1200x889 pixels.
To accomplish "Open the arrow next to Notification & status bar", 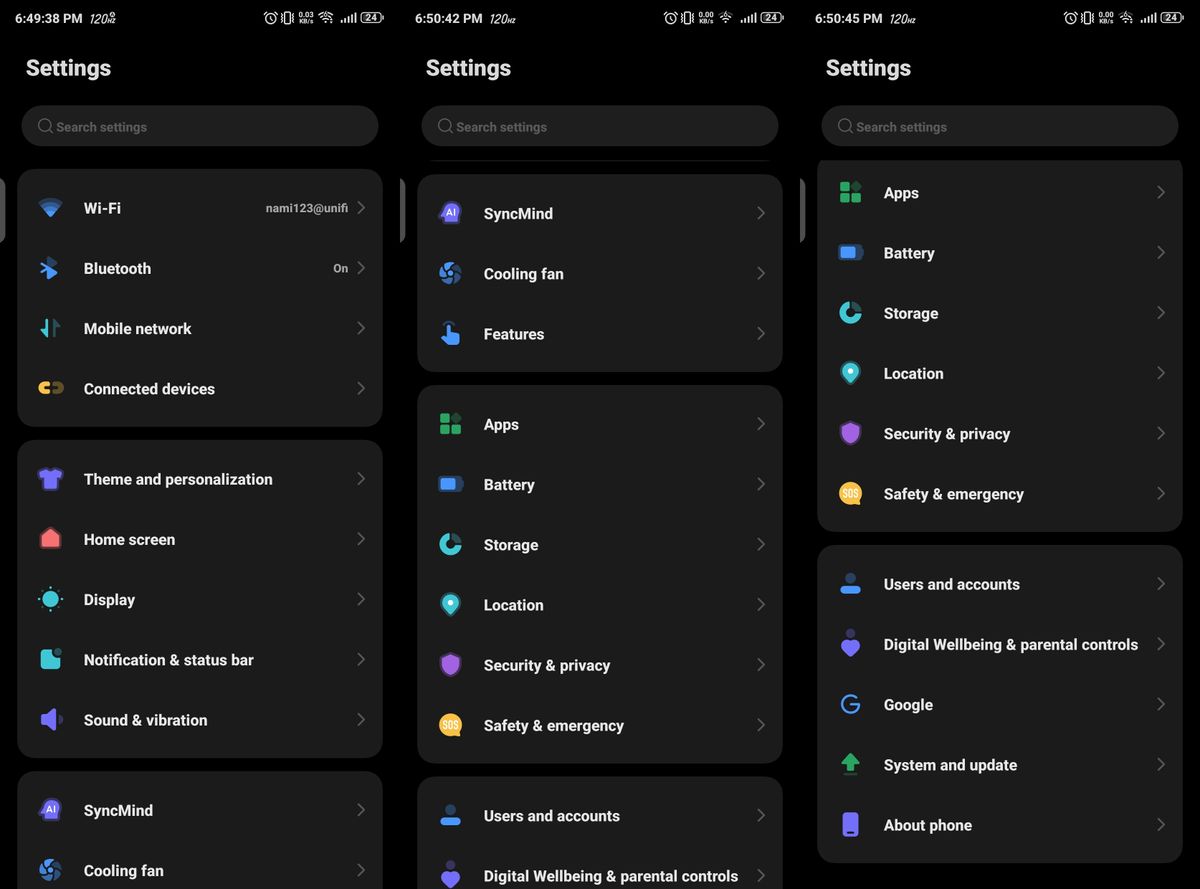I will tap(361, 659).
